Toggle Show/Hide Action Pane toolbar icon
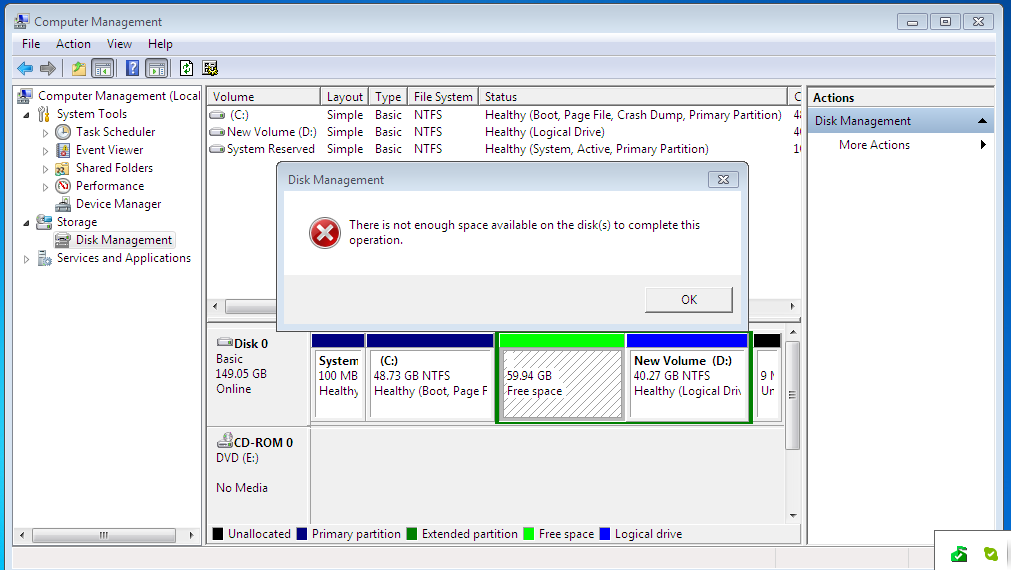 click(x=157, y=68)
